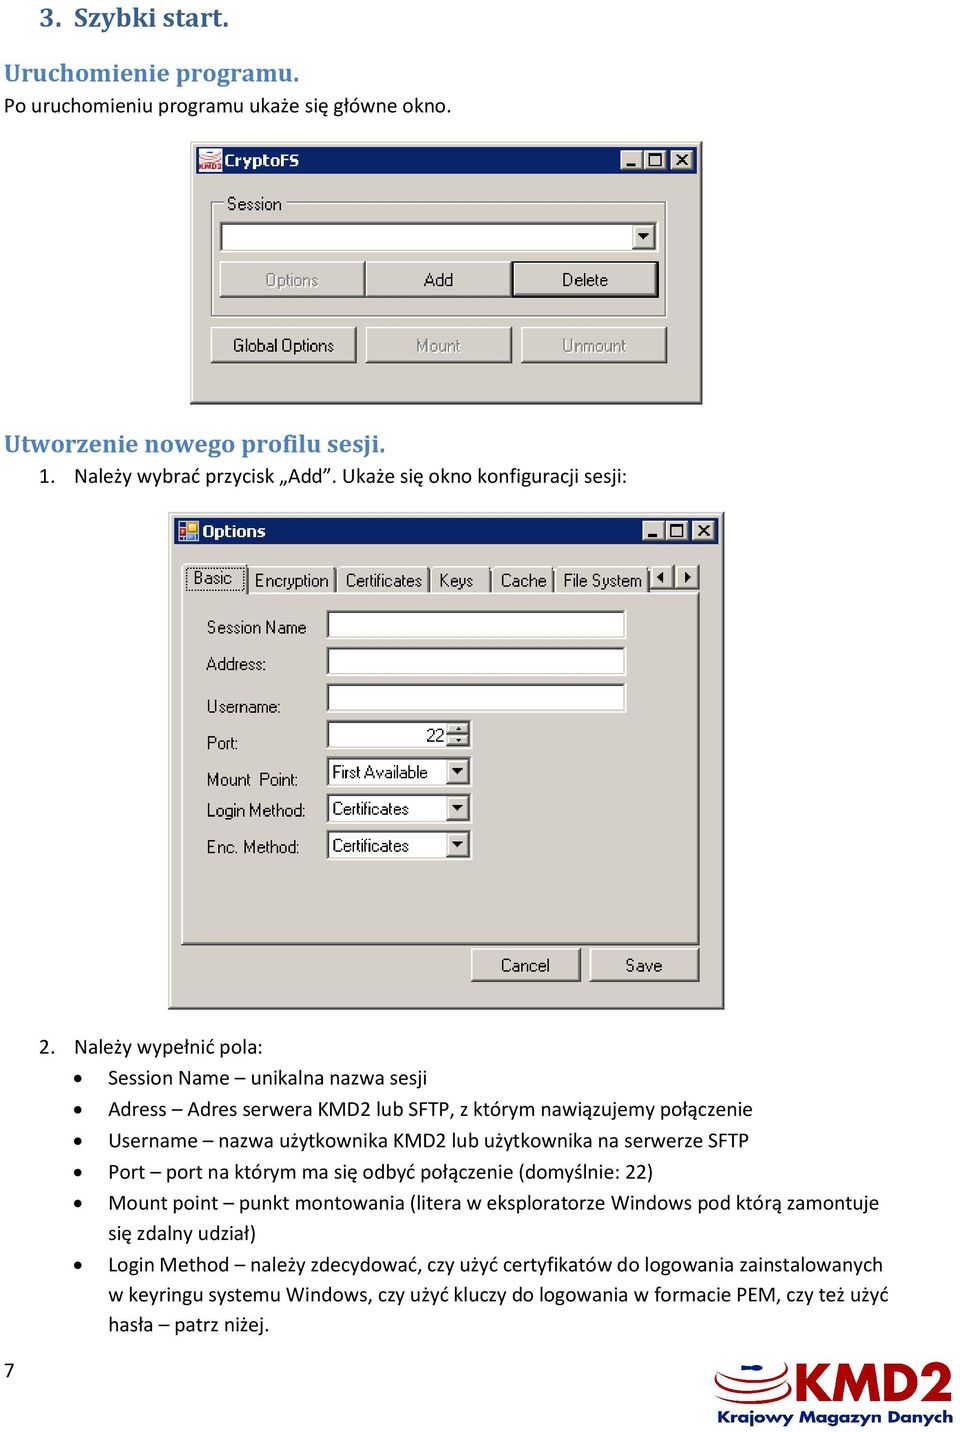Click the 'Mount Point:' label
The height and width of the screenshot is (1432, 960).
[252, 779]
